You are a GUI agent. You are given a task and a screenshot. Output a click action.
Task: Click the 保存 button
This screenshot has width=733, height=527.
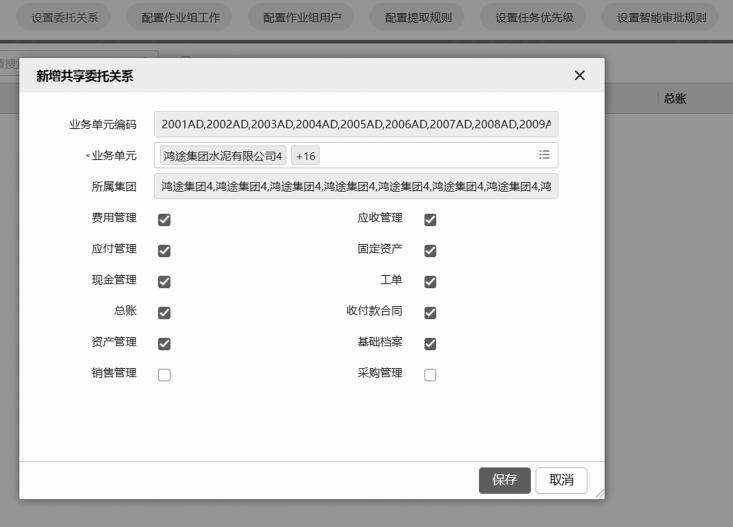tap(504, 480)
